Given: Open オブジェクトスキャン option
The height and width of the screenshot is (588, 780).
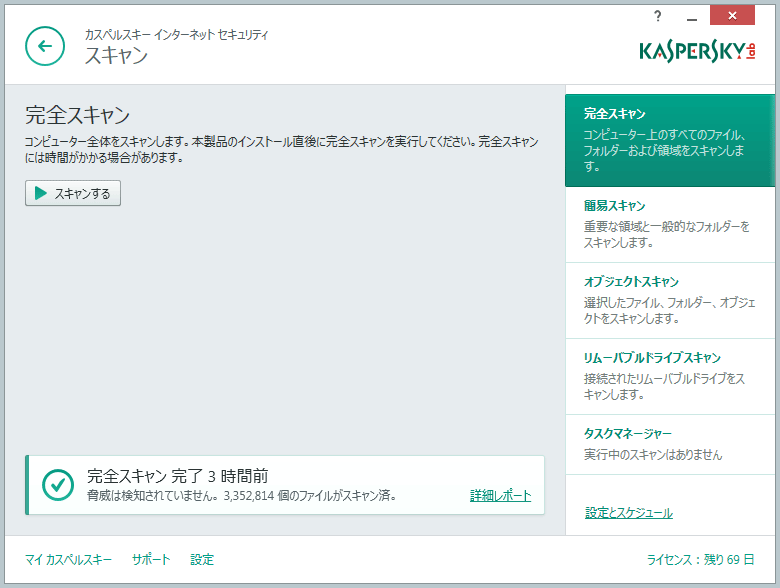Looking at the screenshot, I should pos(670,300).
